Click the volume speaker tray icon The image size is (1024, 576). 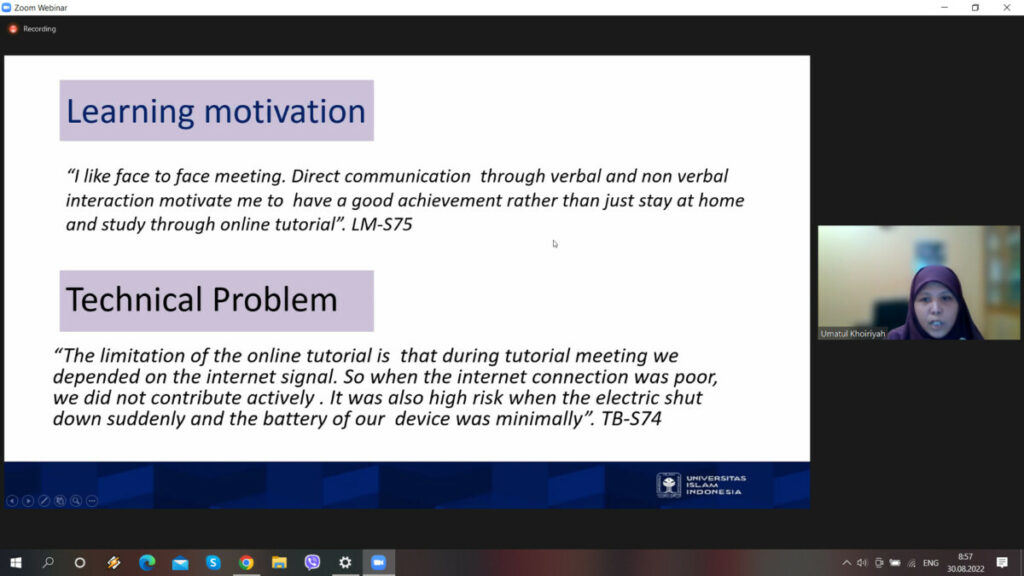(x=862, y=563)
